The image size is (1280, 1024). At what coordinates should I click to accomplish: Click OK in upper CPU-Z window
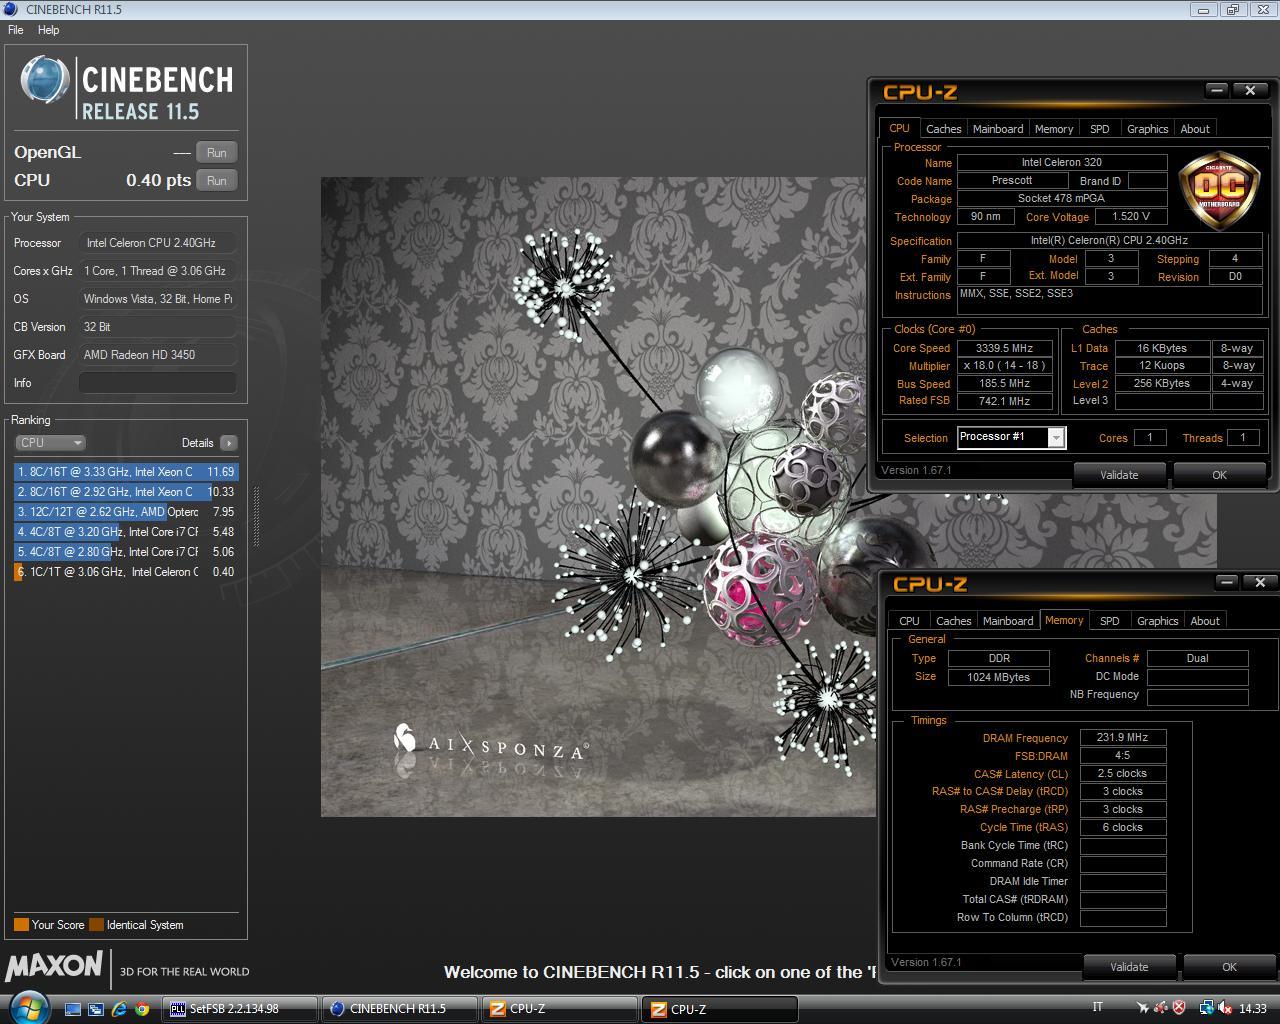[1219, 475]
